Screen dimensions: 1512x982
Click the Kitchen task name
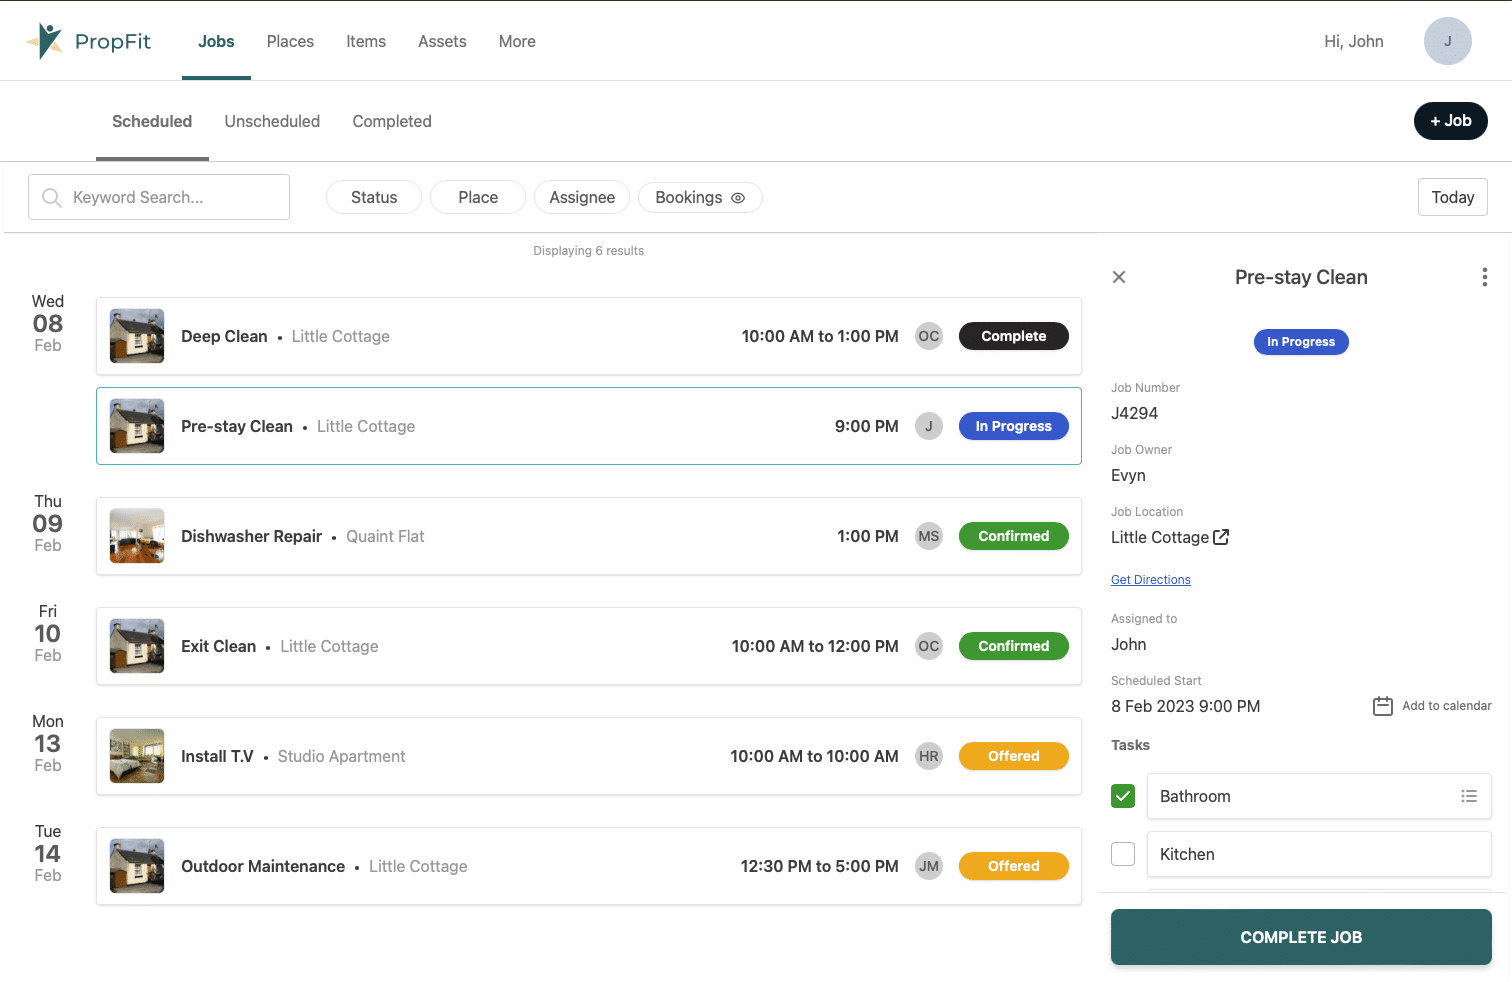pyautogui.click(x=1187, y=854)
